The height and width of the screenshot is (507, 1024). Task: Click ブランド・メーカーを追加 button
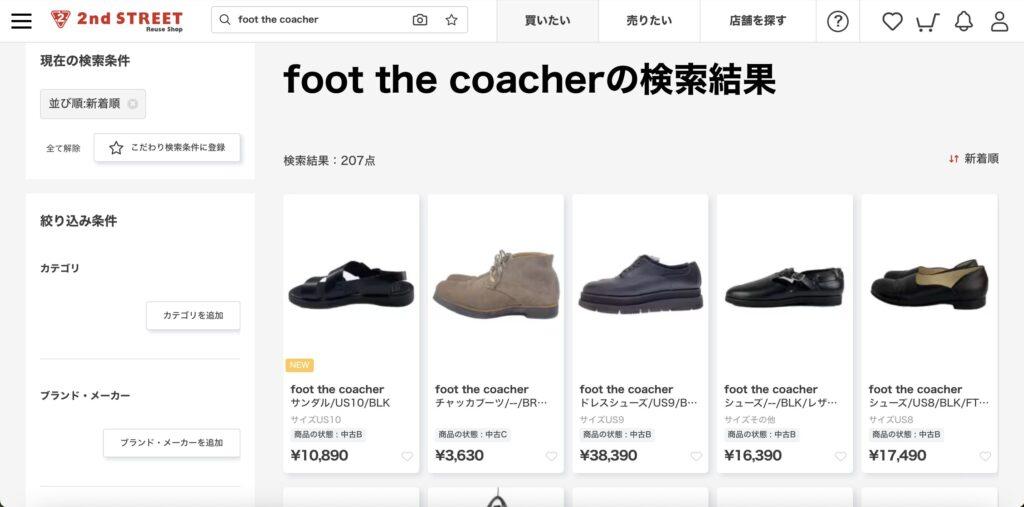pos(172,443)
